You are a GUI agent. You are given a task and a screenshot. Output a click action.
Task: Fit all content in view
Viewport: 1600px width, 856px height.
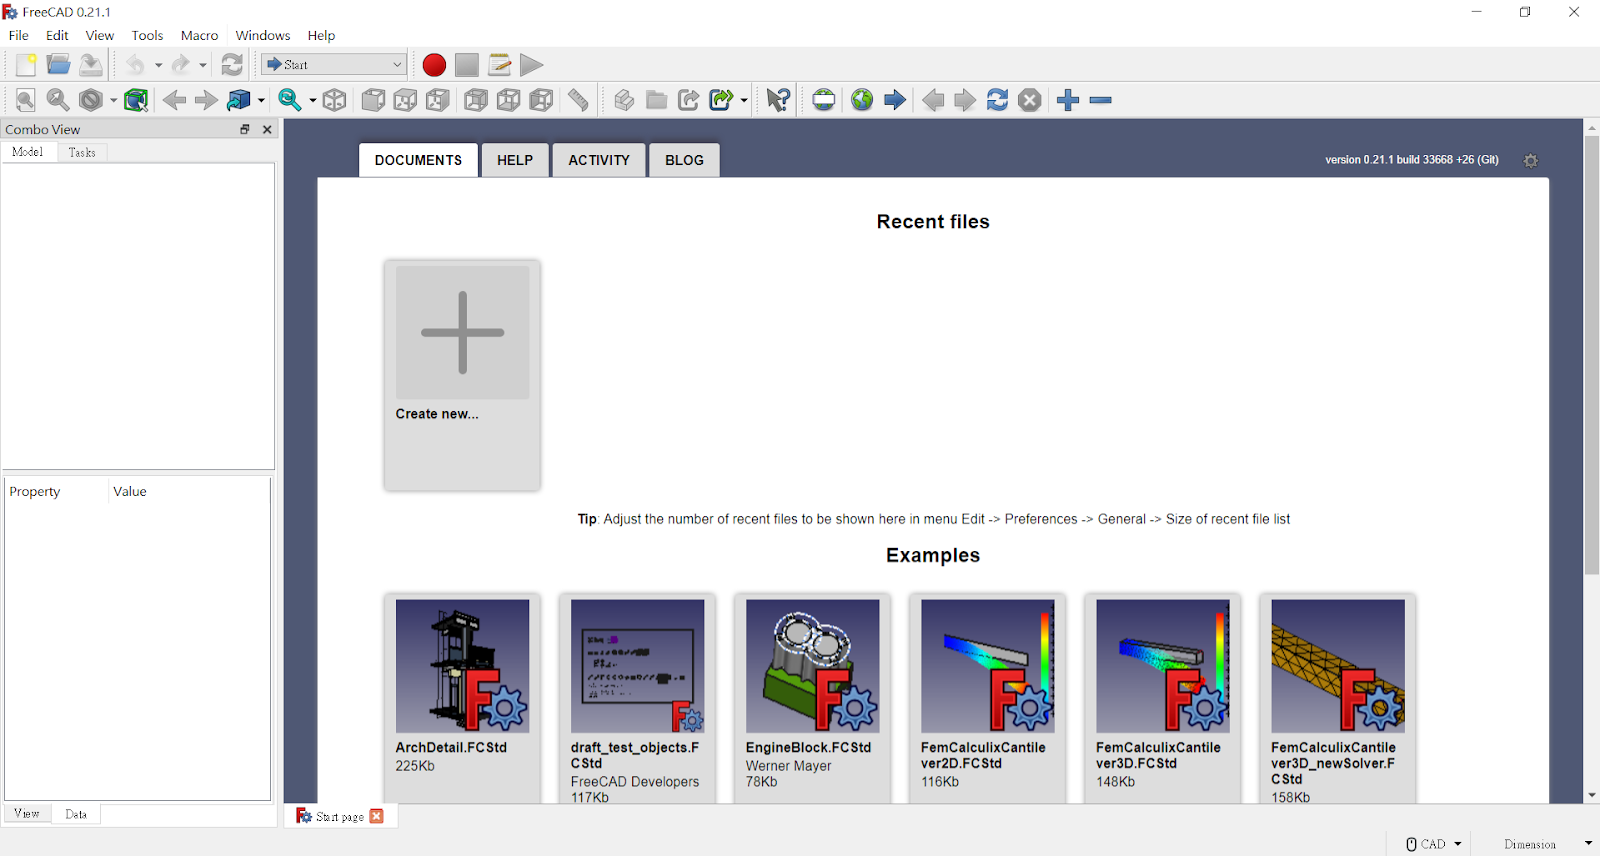click(x=26, y=100)
